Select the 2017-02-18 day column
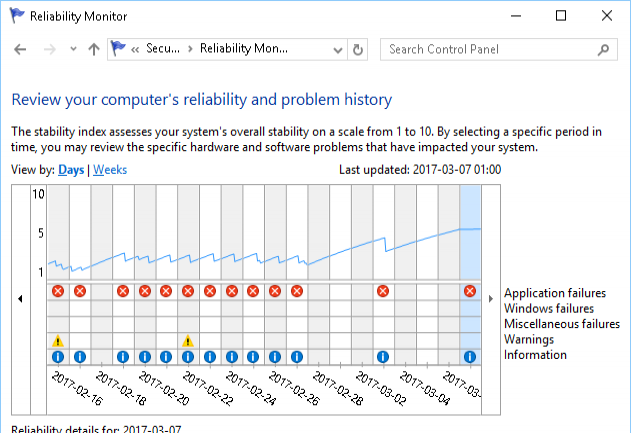 [101, 274]
